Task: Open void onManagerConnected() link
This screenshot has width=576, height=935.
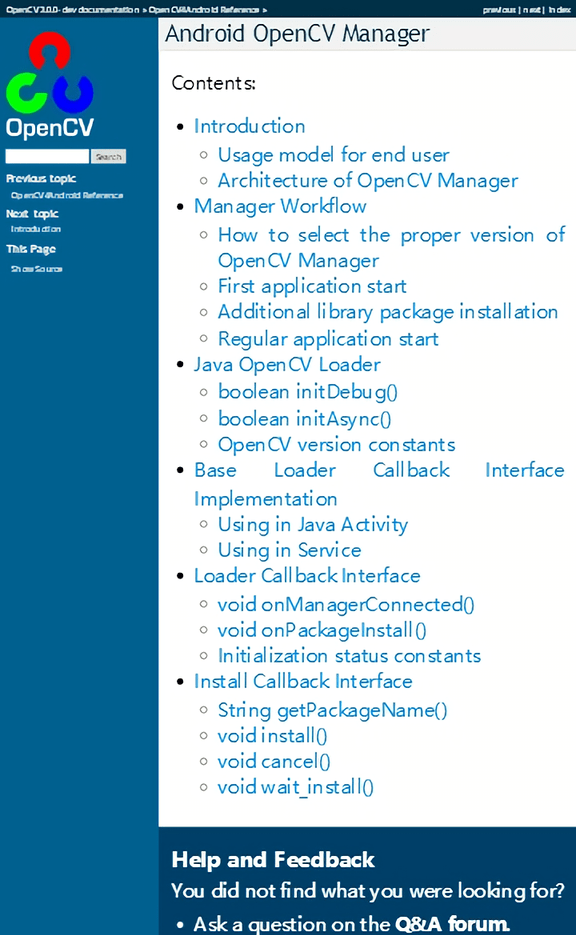Action: click(x=346, y=605)
